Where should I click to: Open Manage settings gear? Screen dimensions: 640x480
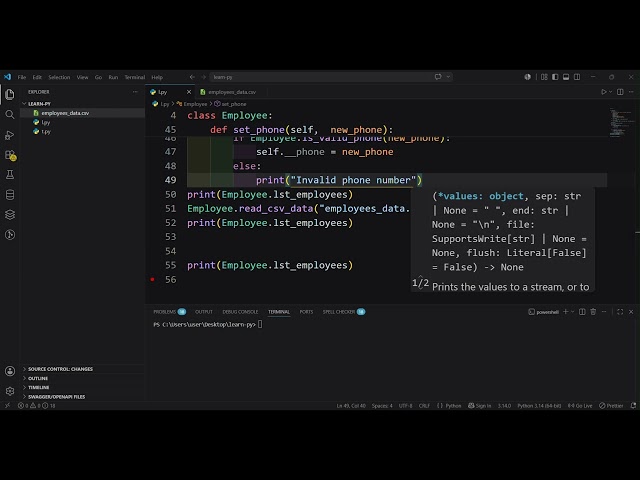10,391
